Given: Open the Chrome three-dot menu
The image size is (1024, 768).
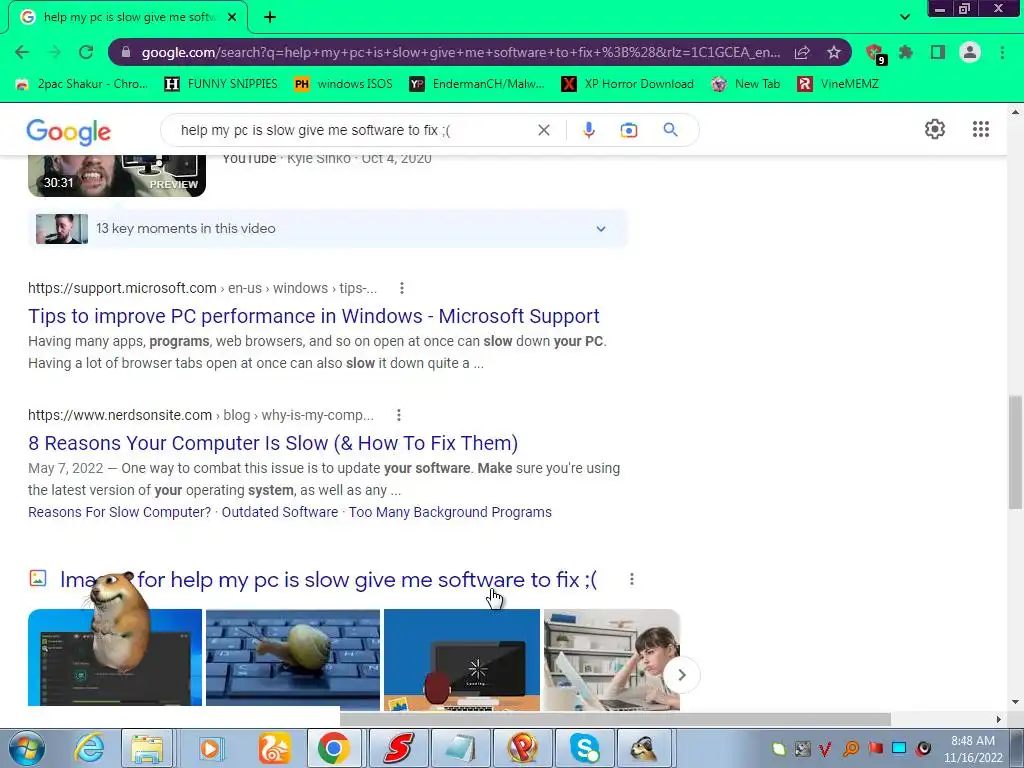Looking at the screenshot, I should [x=1002, y=52].
